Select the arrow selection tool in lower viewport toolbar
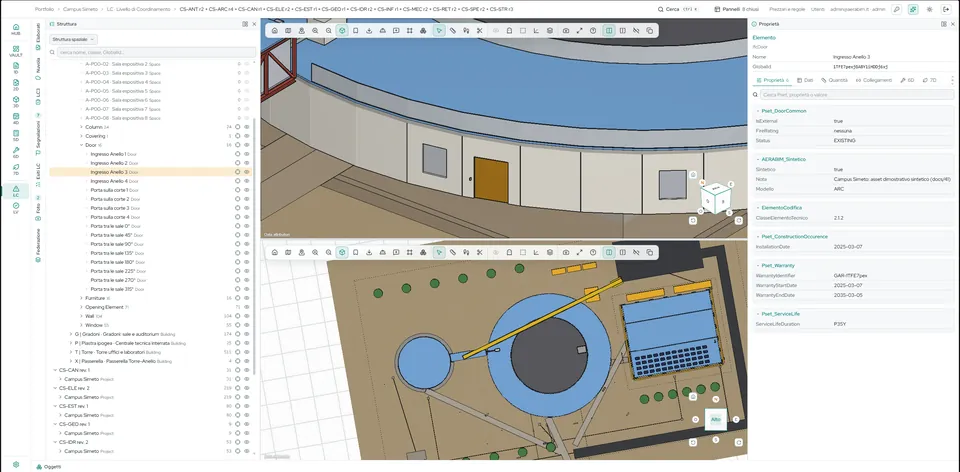This screenshot has height=472, width=960. point(439,252)
